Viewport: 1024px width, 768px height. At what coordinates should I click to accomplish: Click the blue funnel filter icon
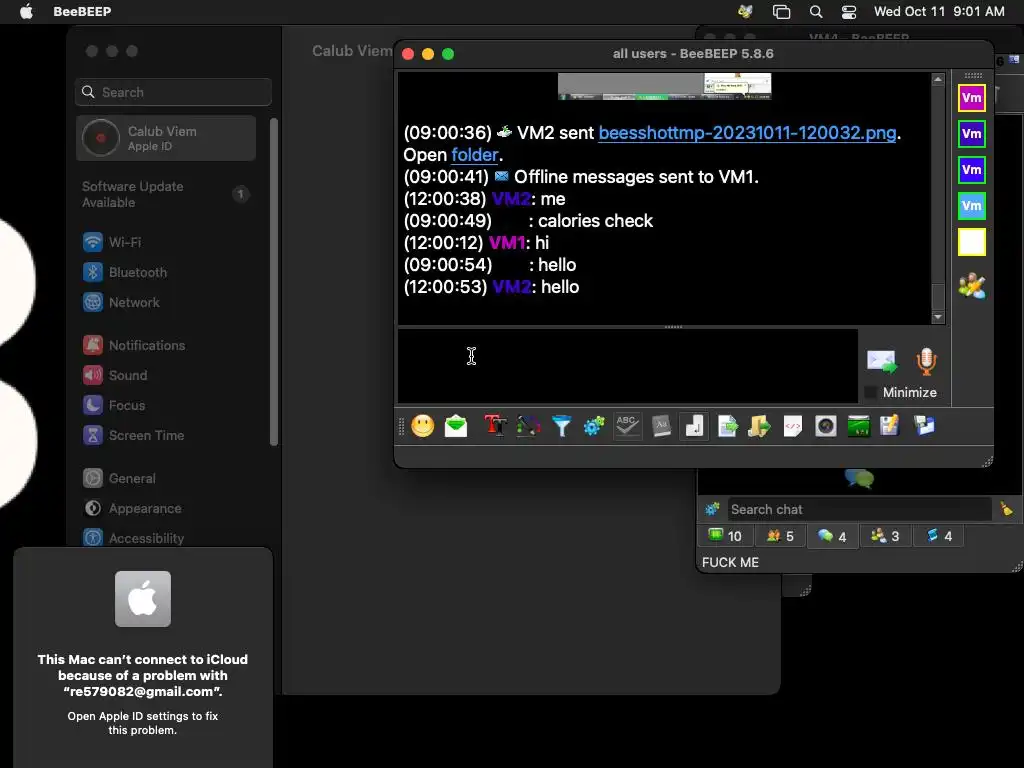click(561, 426)
